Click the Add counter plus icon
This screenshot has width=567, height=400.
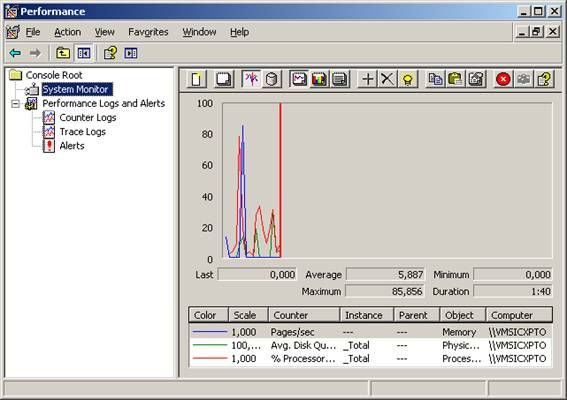tap(367, 79)
